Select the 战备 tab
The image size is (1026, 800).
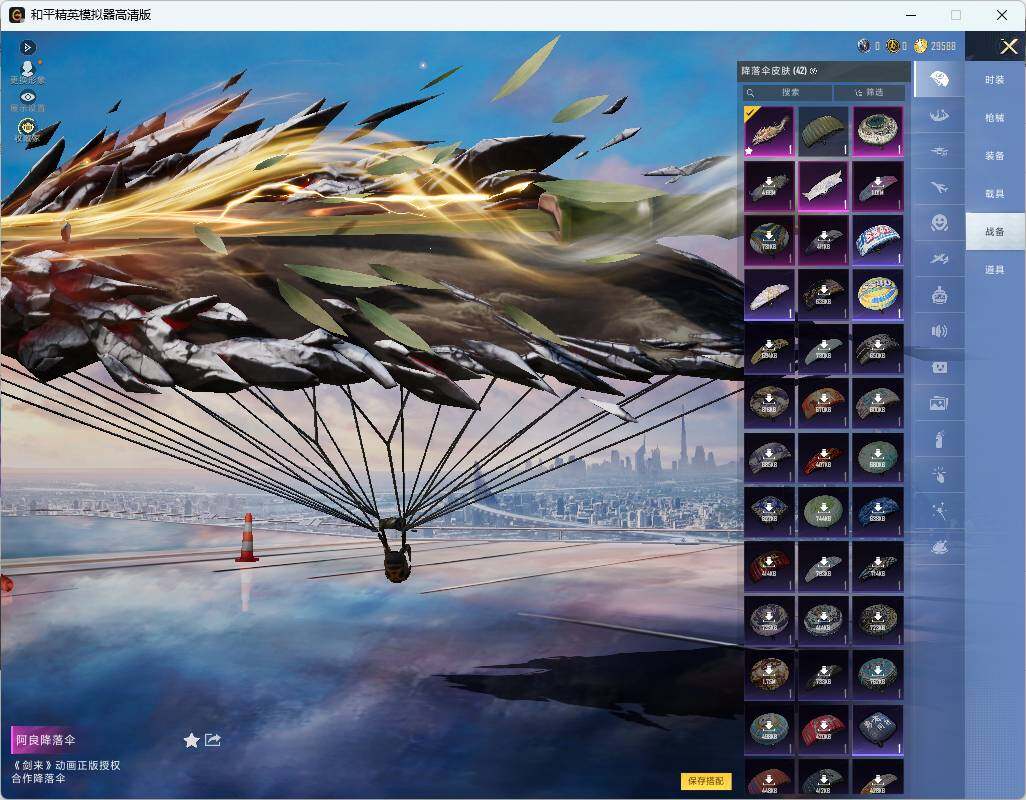(995, 232)
